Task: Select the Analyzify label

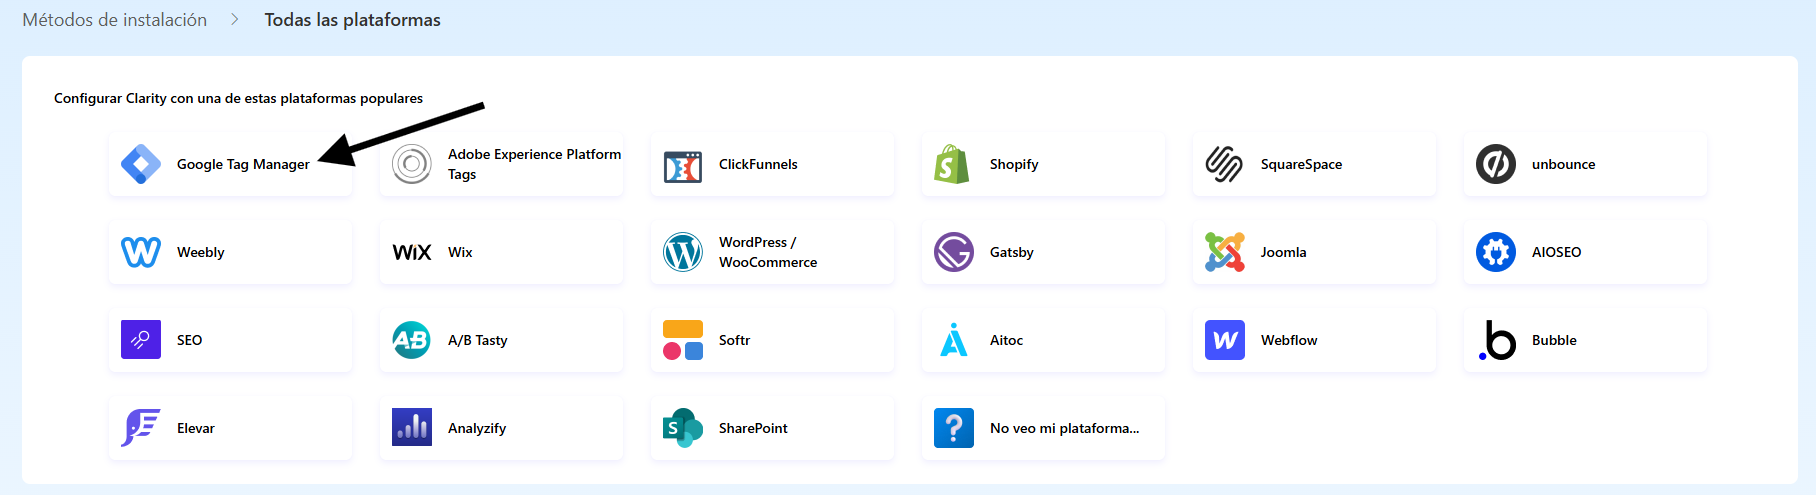Action: pyautogui.click(x=477, y=428)
